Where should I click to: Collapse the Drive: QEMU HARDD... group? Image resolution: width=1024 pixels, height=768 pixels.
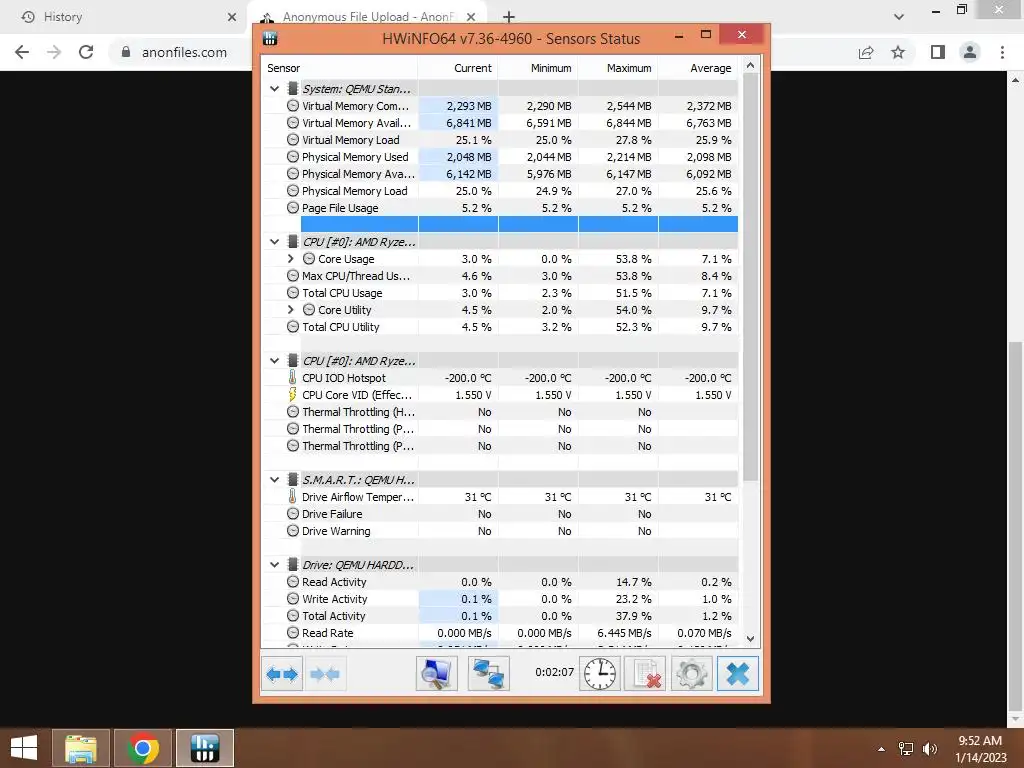click(274, 564)
